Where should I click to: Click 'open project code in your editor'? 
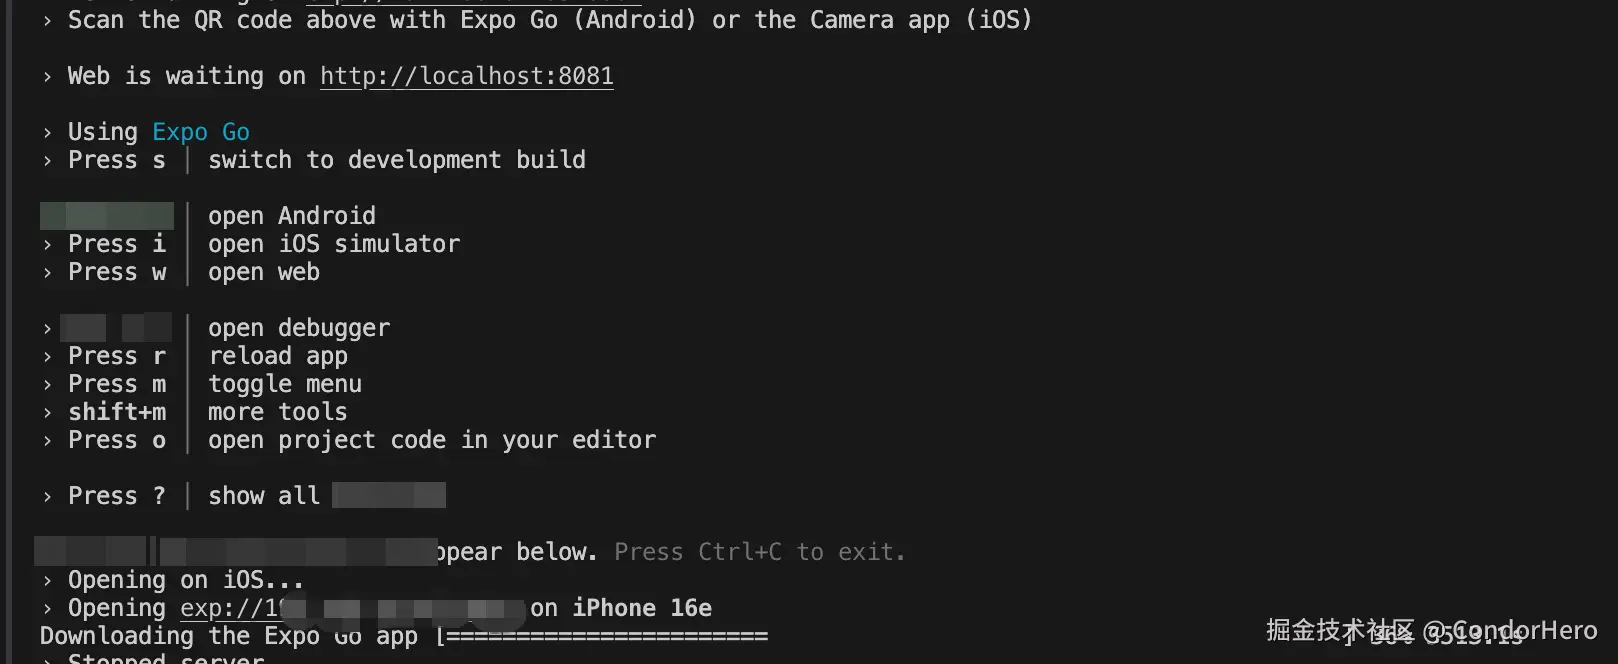432,440
